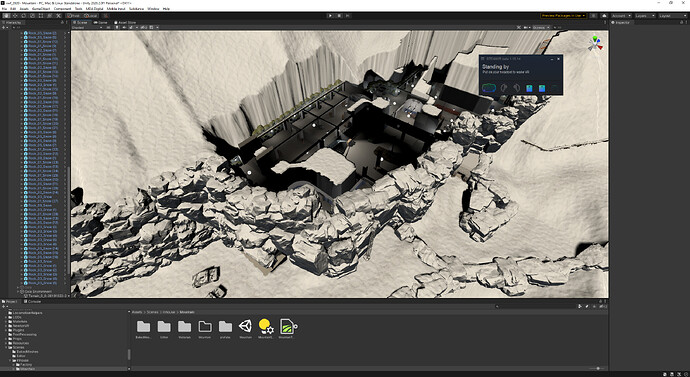Select the Move tool in the toolbar
Viewport: 690px width, 377px height.
tap(15, 15)
